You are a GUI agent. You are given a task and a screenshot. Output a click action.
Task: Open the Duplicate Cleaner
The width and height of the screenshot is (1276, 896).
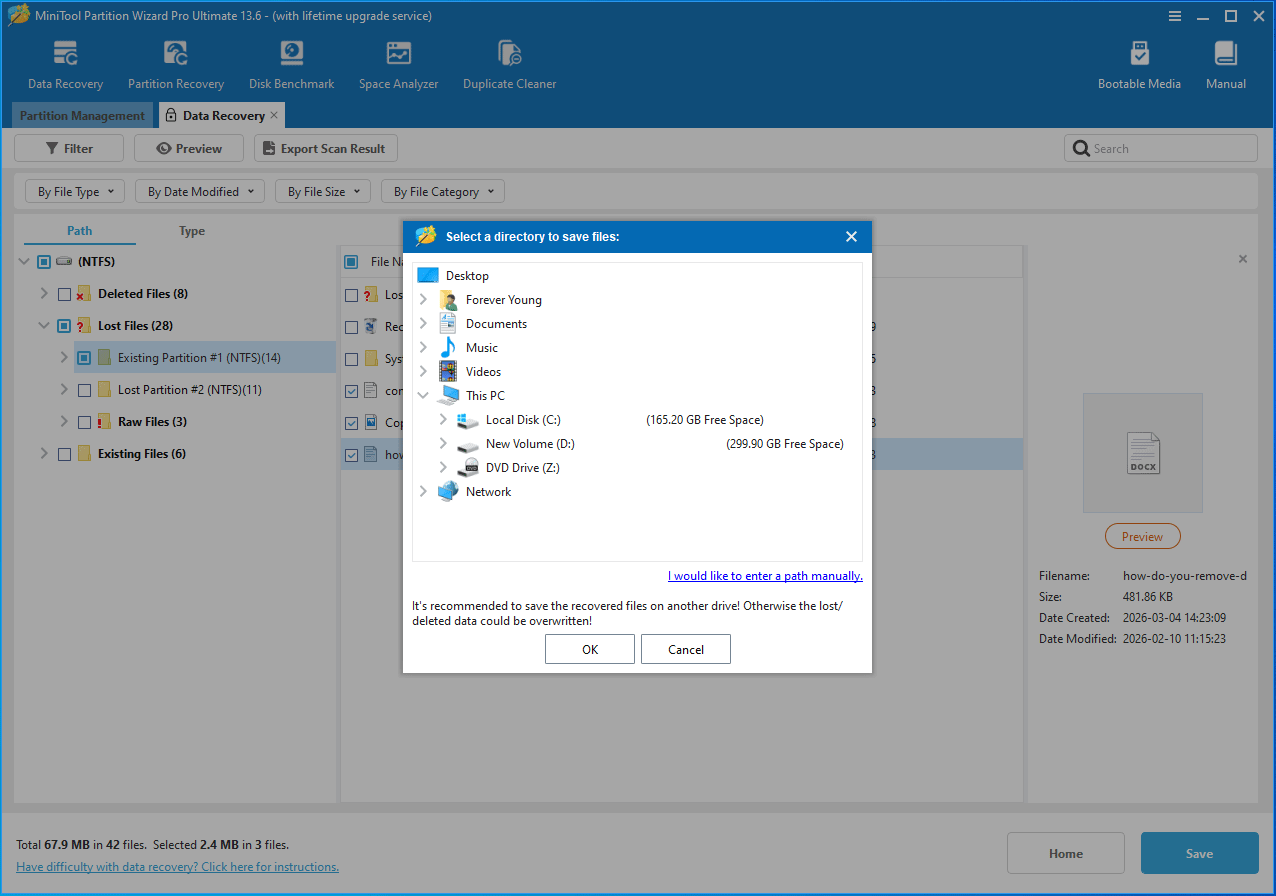(x=509, y=60)
